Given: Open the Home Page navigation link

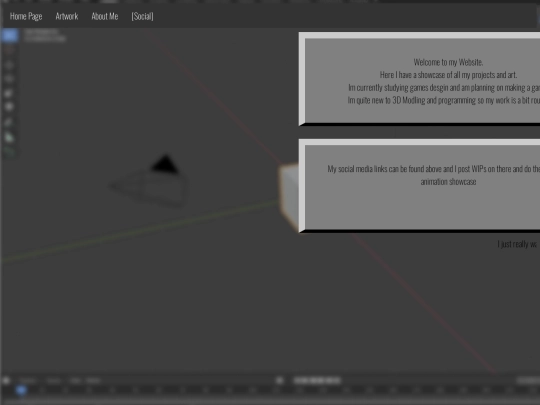Looking at the screenshot, I should coord(26,16).
